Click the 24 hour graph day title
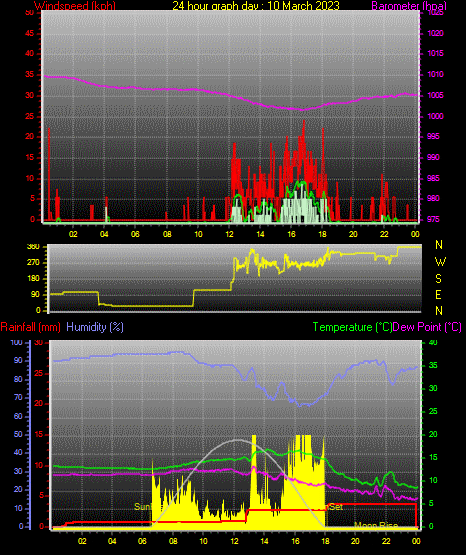 pos(256,6)
